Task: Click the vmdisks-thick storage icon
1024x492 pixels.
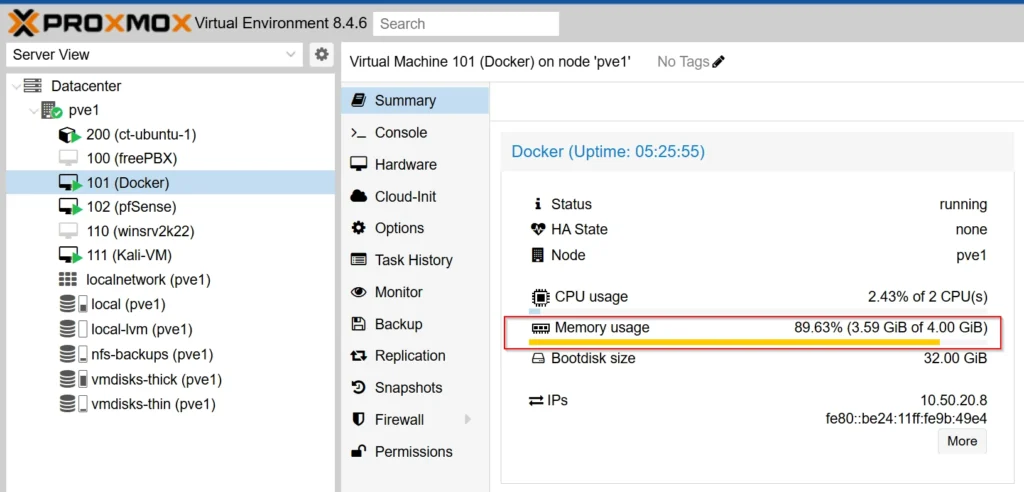Action: pos(72,379)
